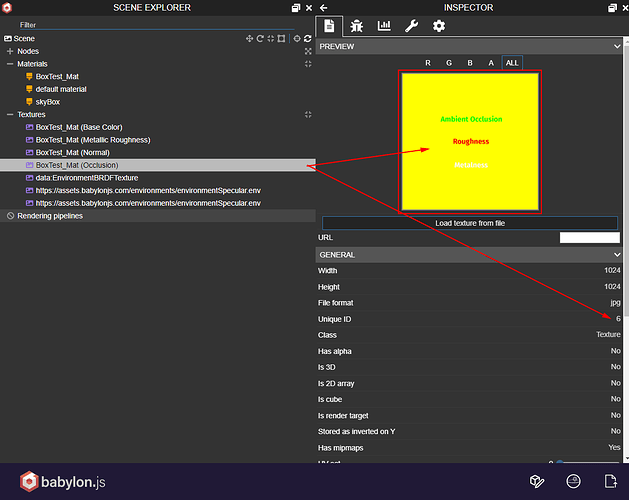
Task: Open the Tools tab with wrench icon
Action: (x=411, y=26)
